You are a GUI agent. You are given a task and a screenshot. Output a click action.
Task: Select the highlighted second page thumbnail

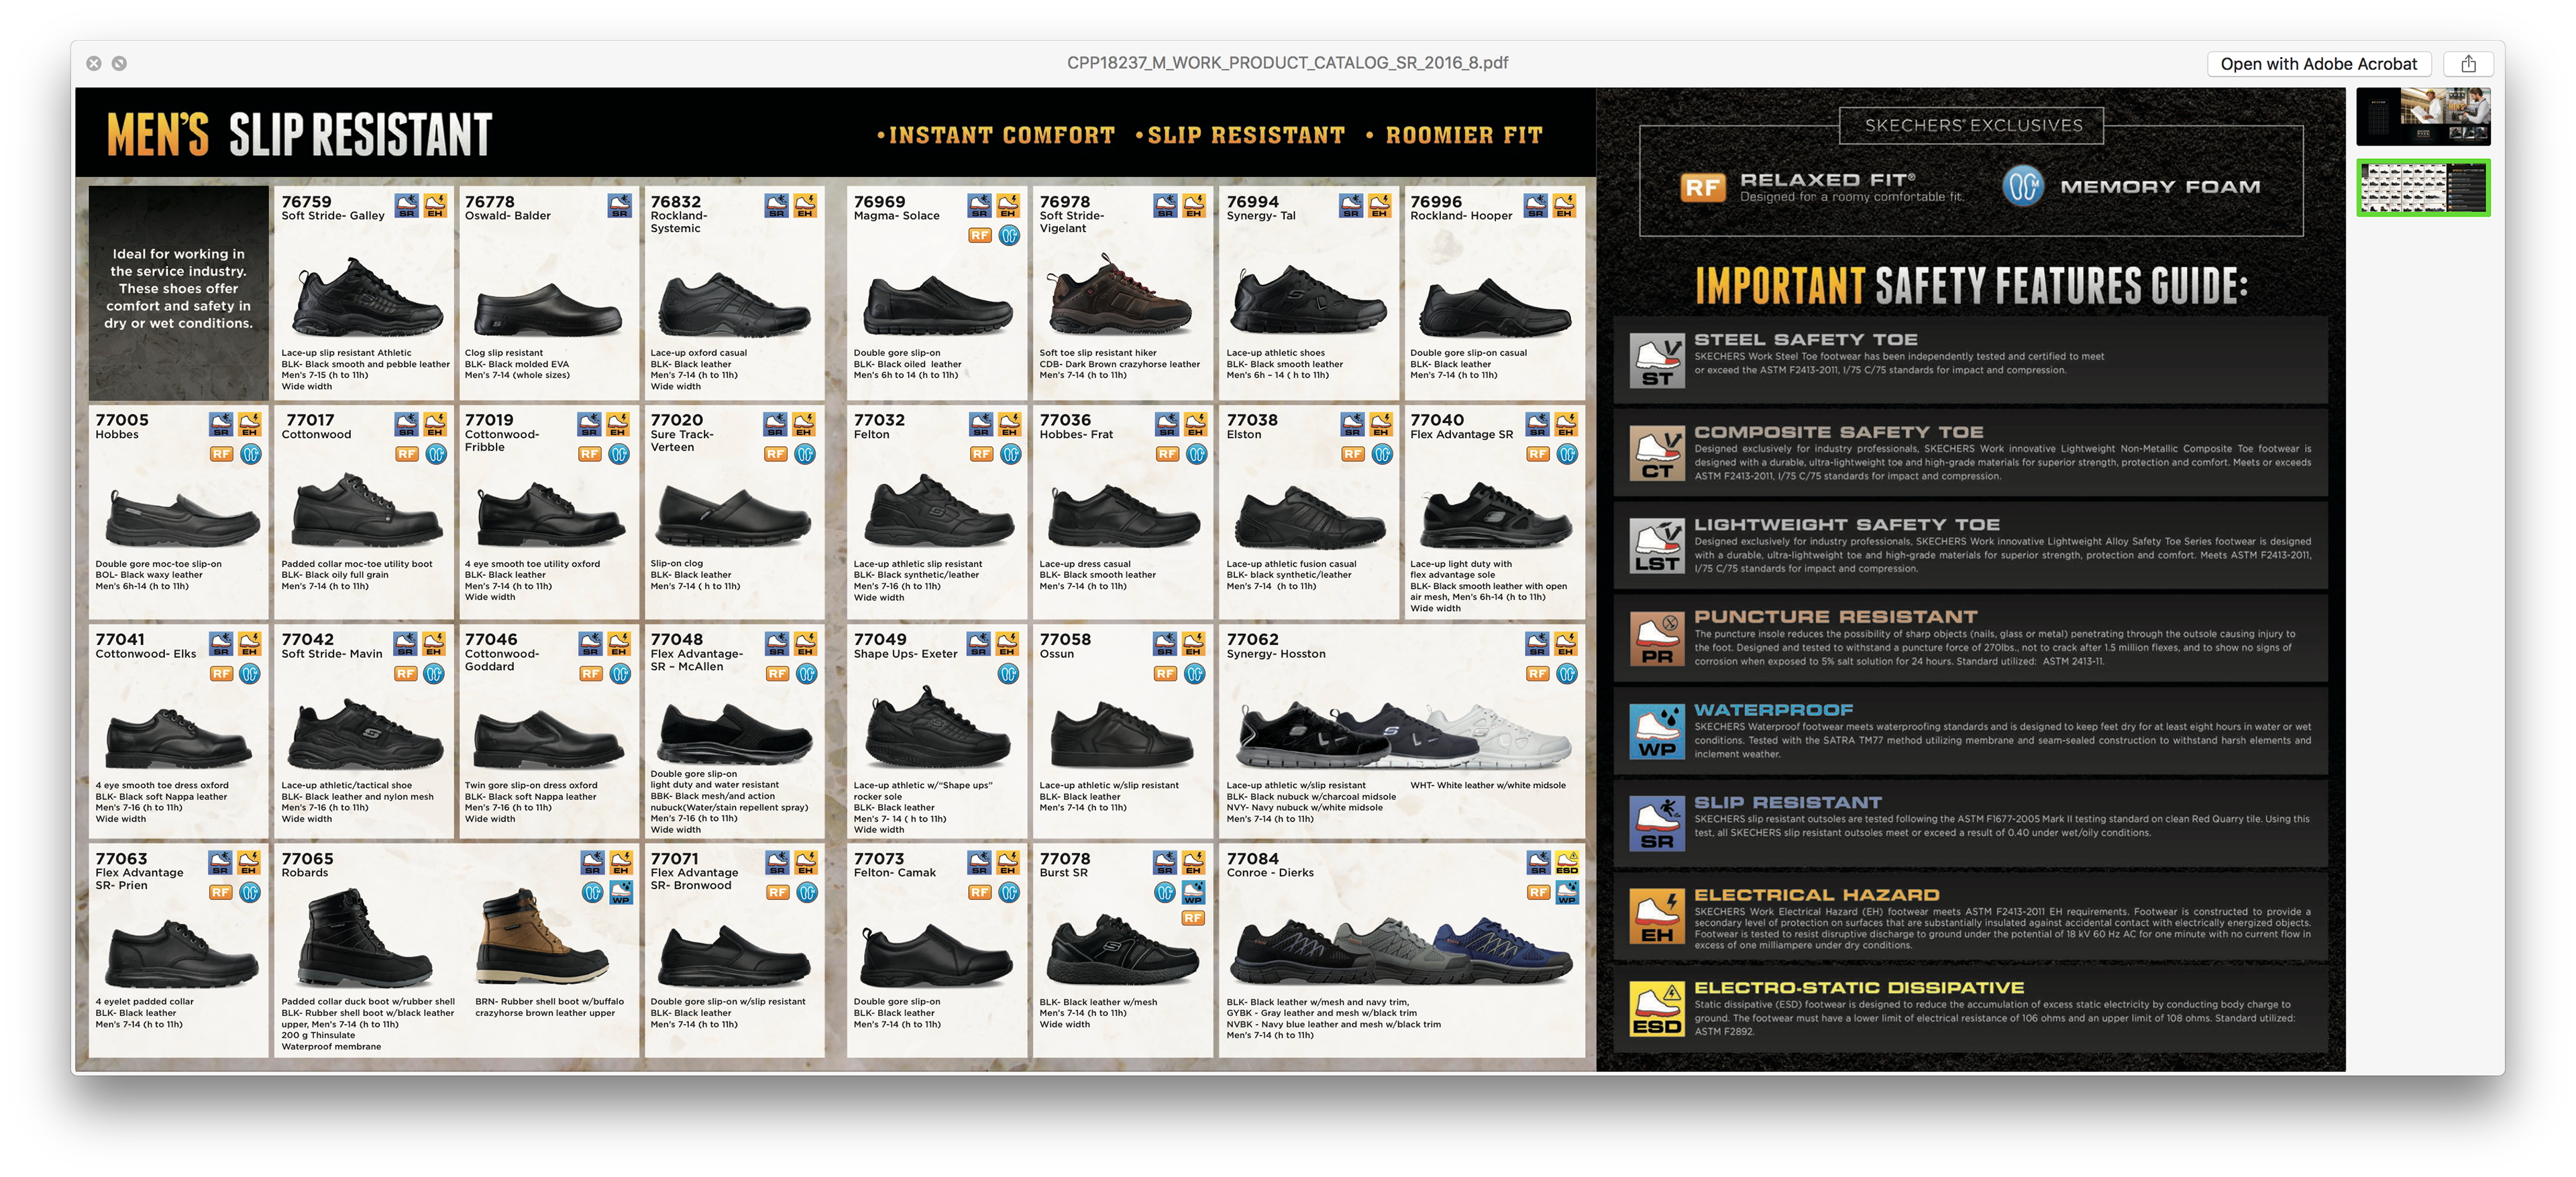[2423, 187]
